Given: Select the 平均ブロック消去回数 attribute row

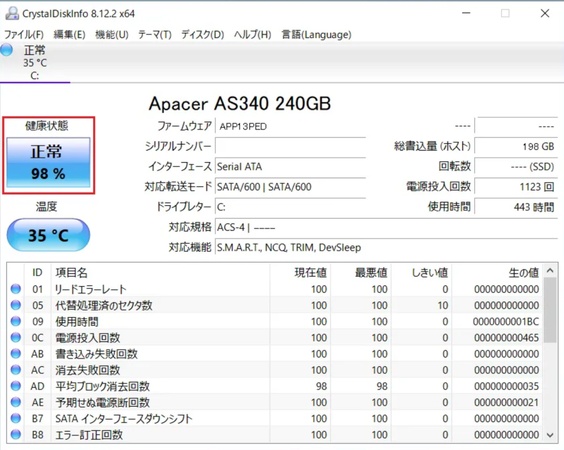Looking at the screenshot, I should (x=275, y=386).
